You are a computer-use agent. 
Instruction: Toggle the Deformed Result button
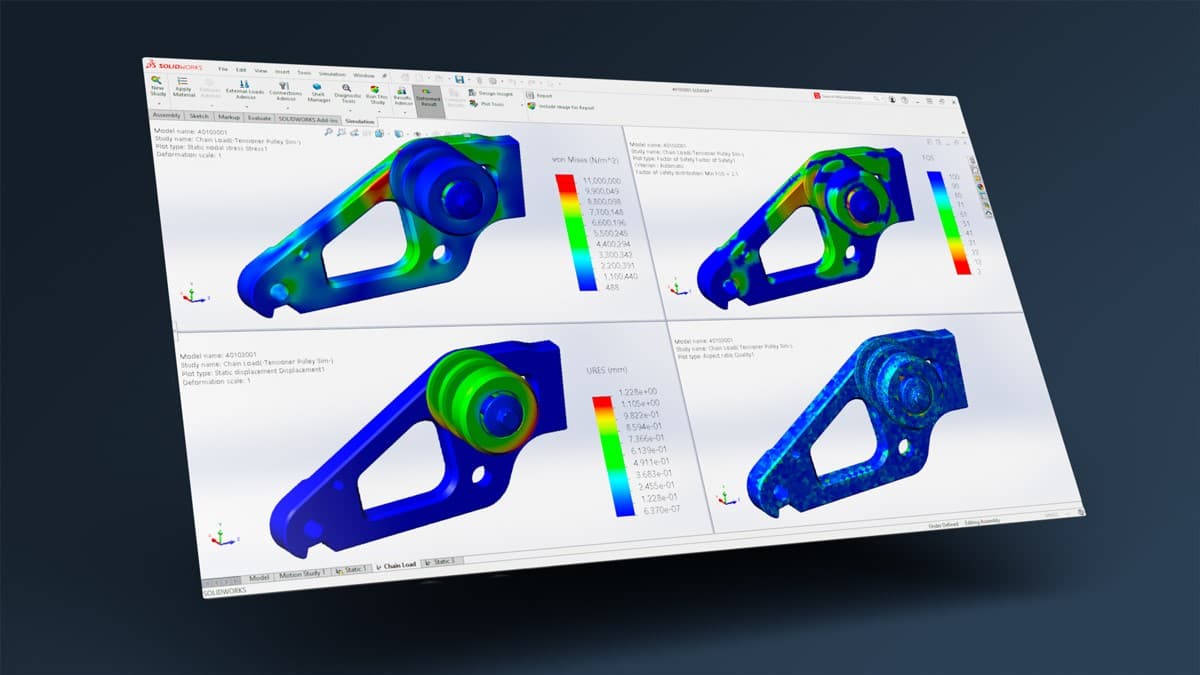click(429, 99)
